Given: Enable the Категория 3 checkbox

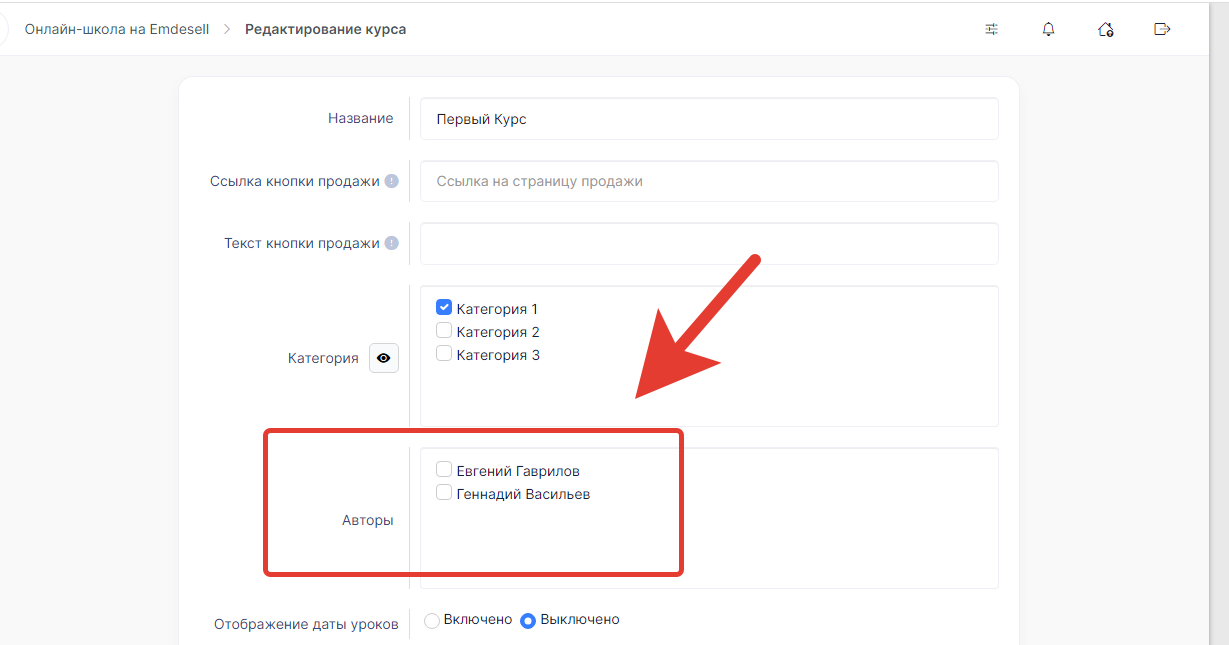Looking at the screenshot, I should (444, 354).
